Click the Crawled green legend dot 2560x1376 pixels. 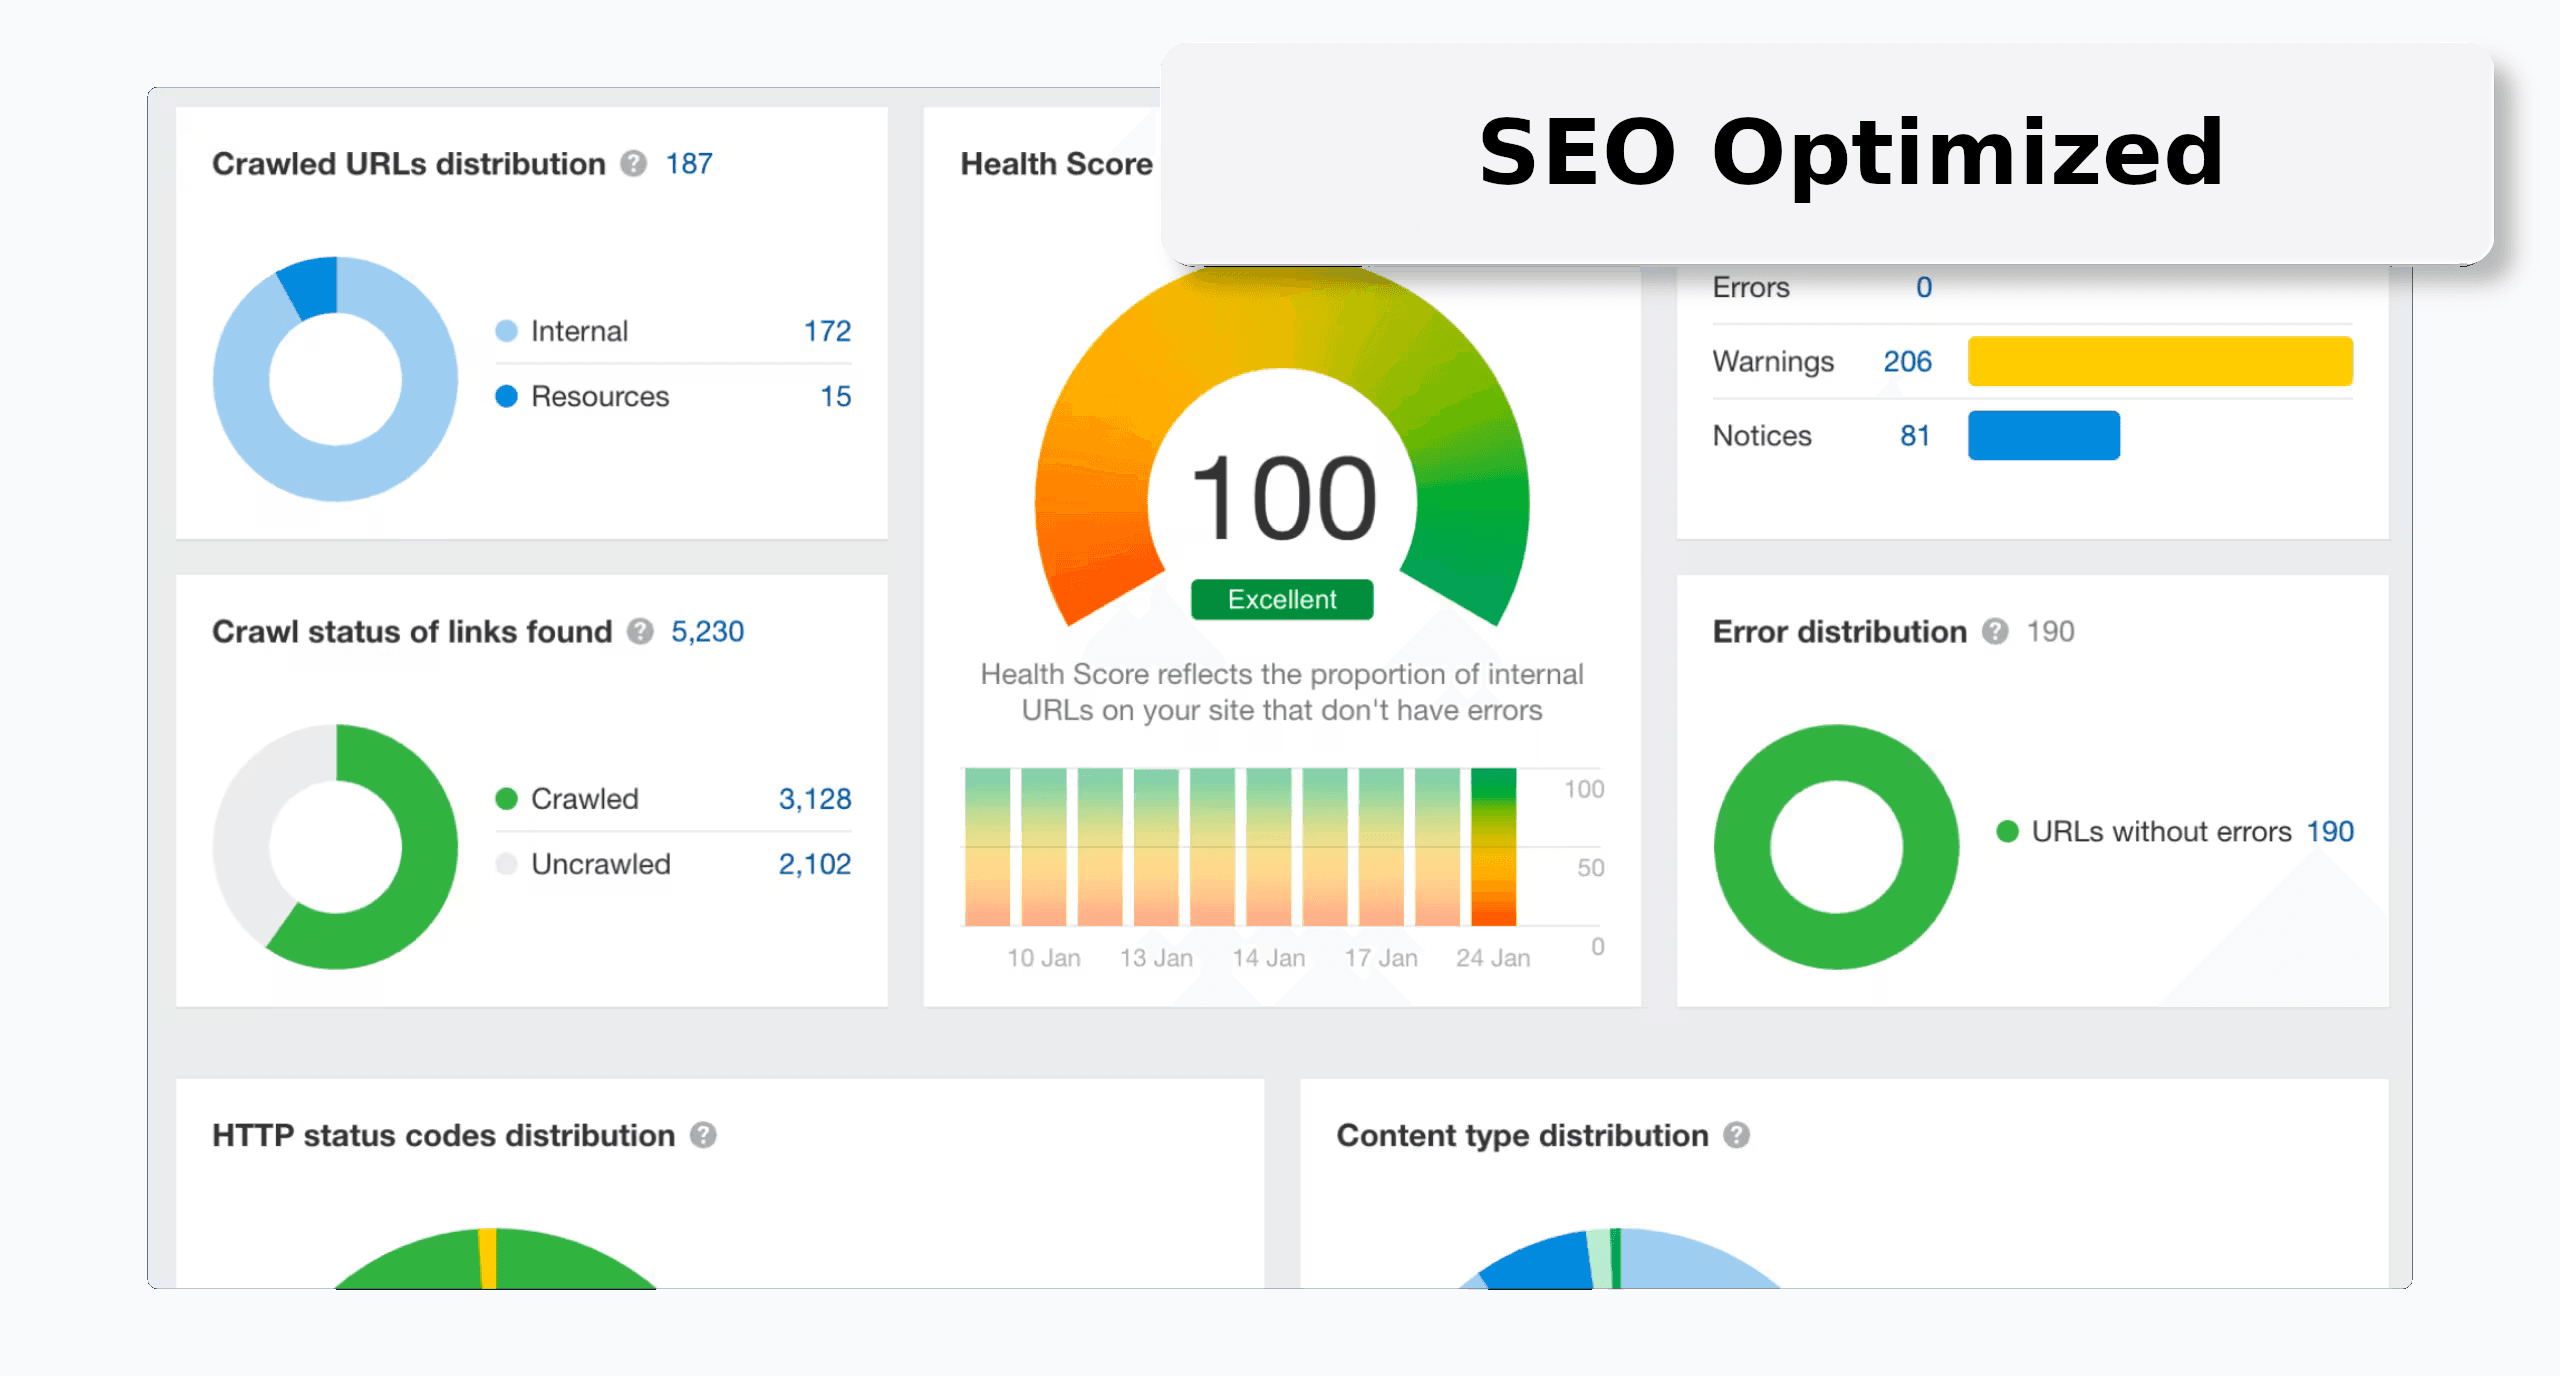[x=506, y=798]
